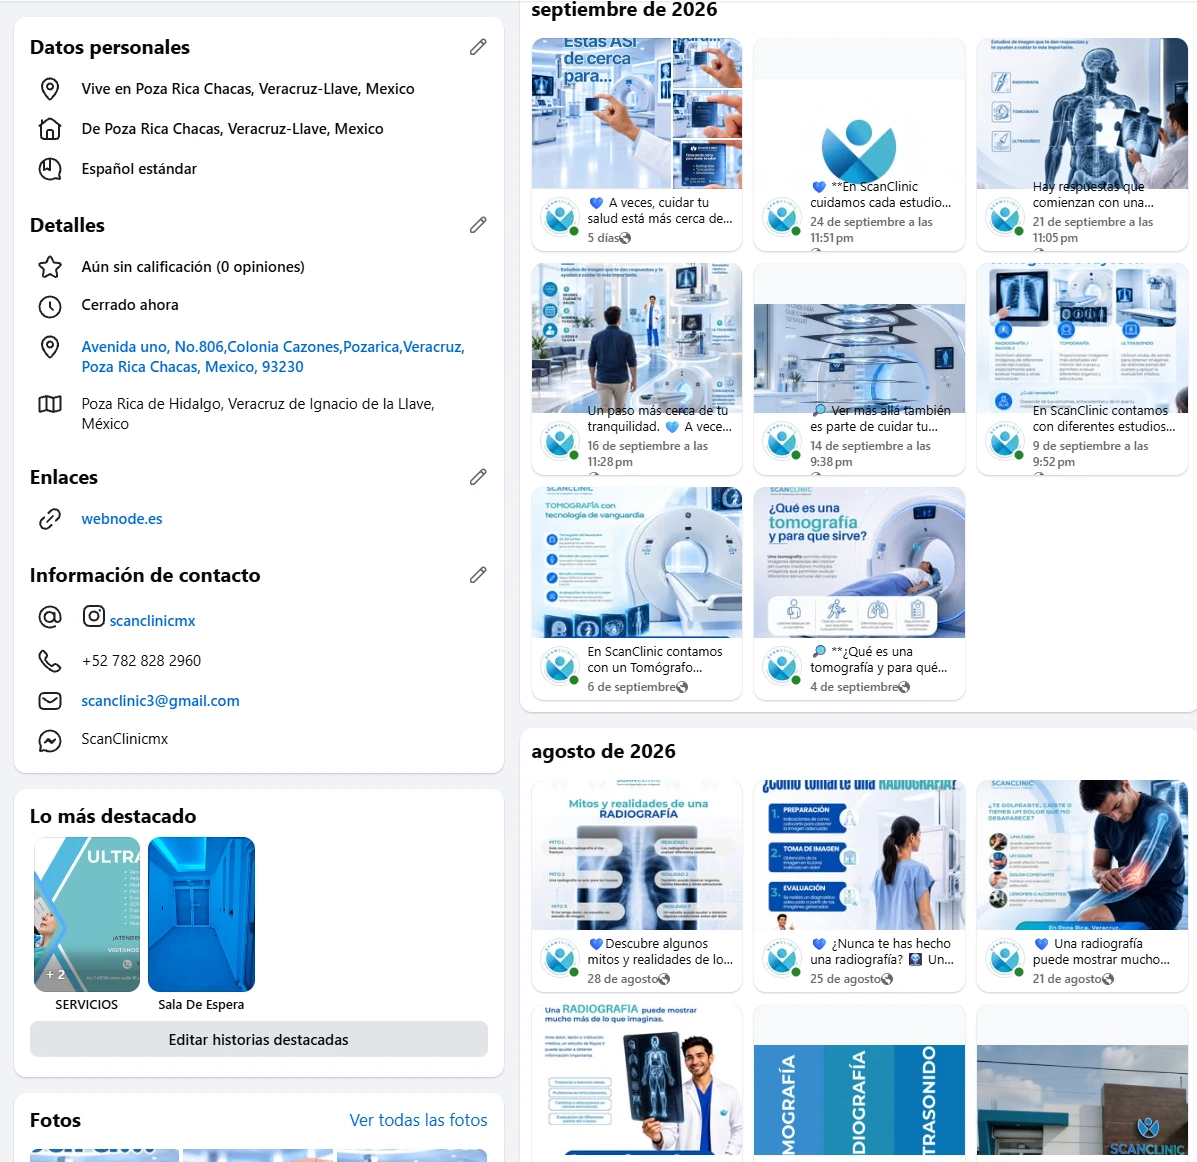This screenshot has width=1197, height=1162.
Task: Click Ver todas las fotos
Action: 418,1120
